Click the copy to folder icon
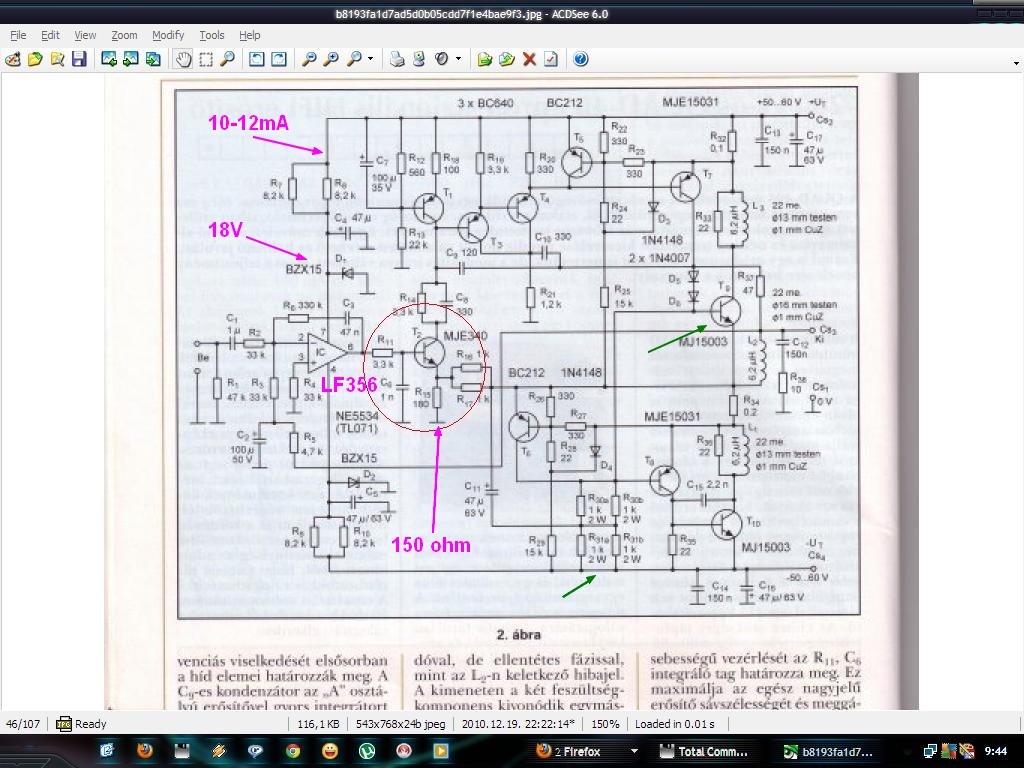1024x768 pixels. click(485, 59)
